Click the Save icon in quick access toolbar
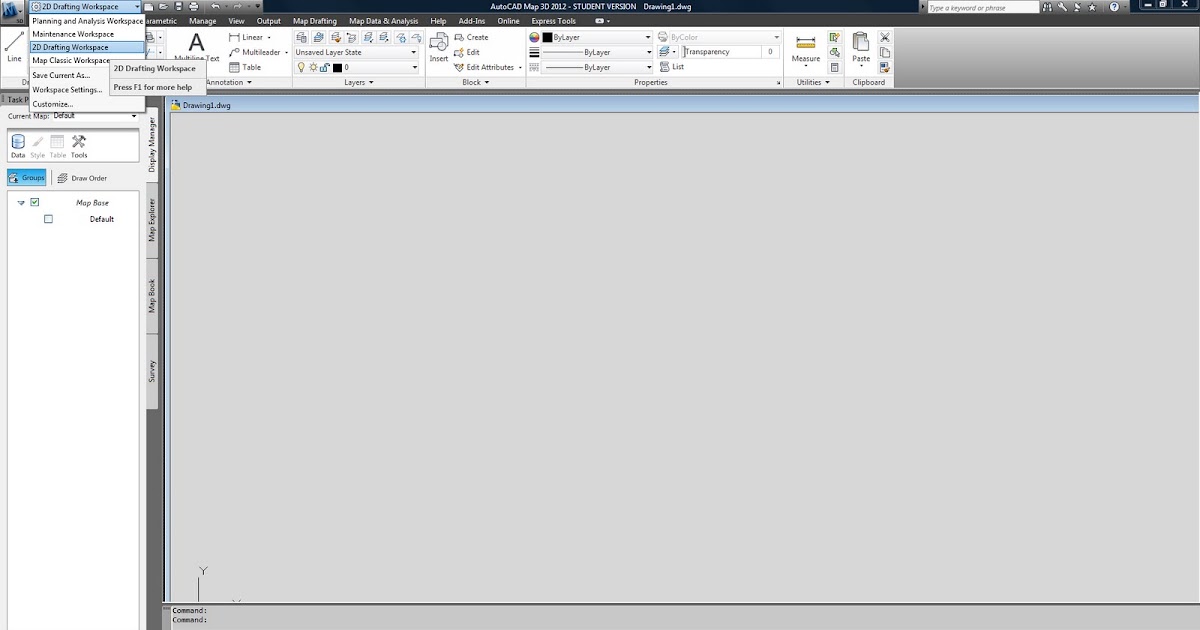Screen dimensions: 1200x630 pos(178,7)
